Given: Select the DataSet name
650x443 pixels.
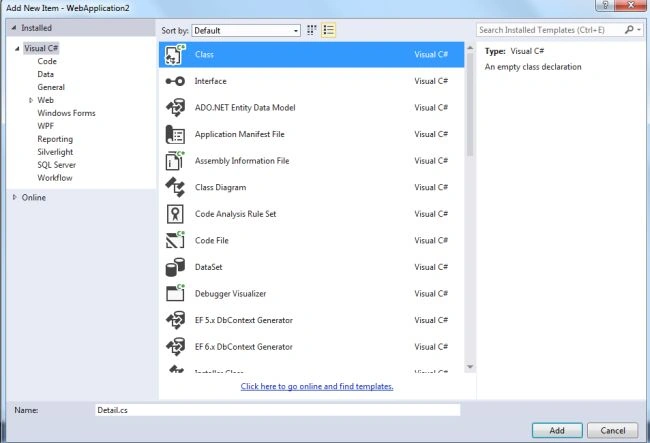Looking at the screenshot, I should [x=209, y=267].
